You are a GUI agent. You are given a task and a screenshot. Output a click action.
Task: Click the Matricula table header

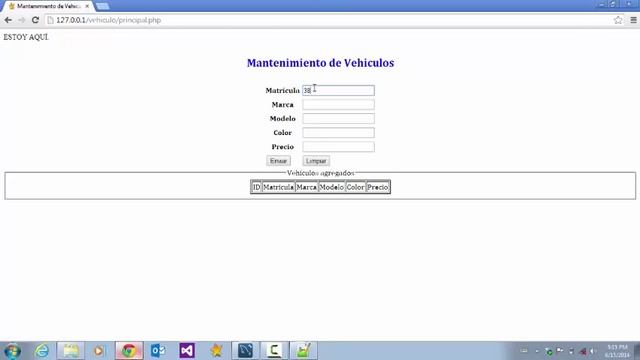[278, 187]
